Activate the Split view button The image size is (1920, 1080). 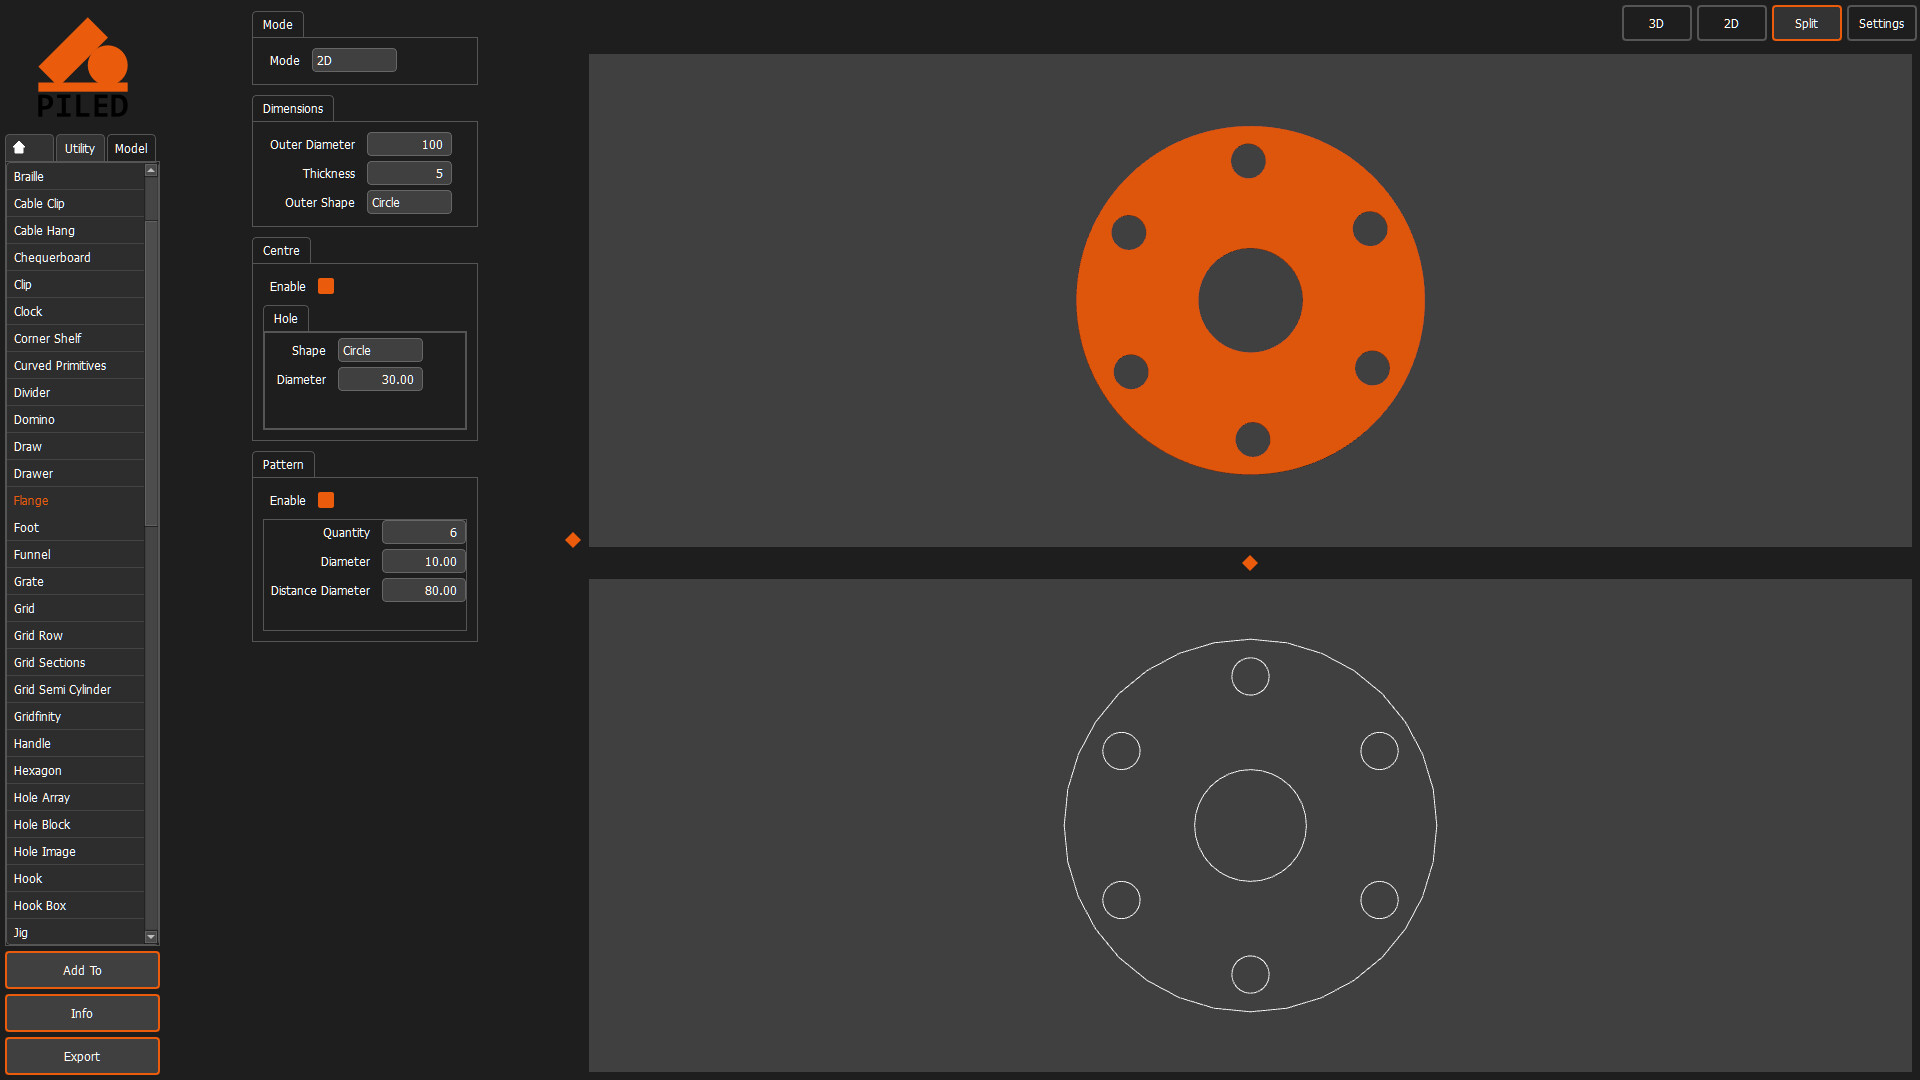coord(1806,23)
